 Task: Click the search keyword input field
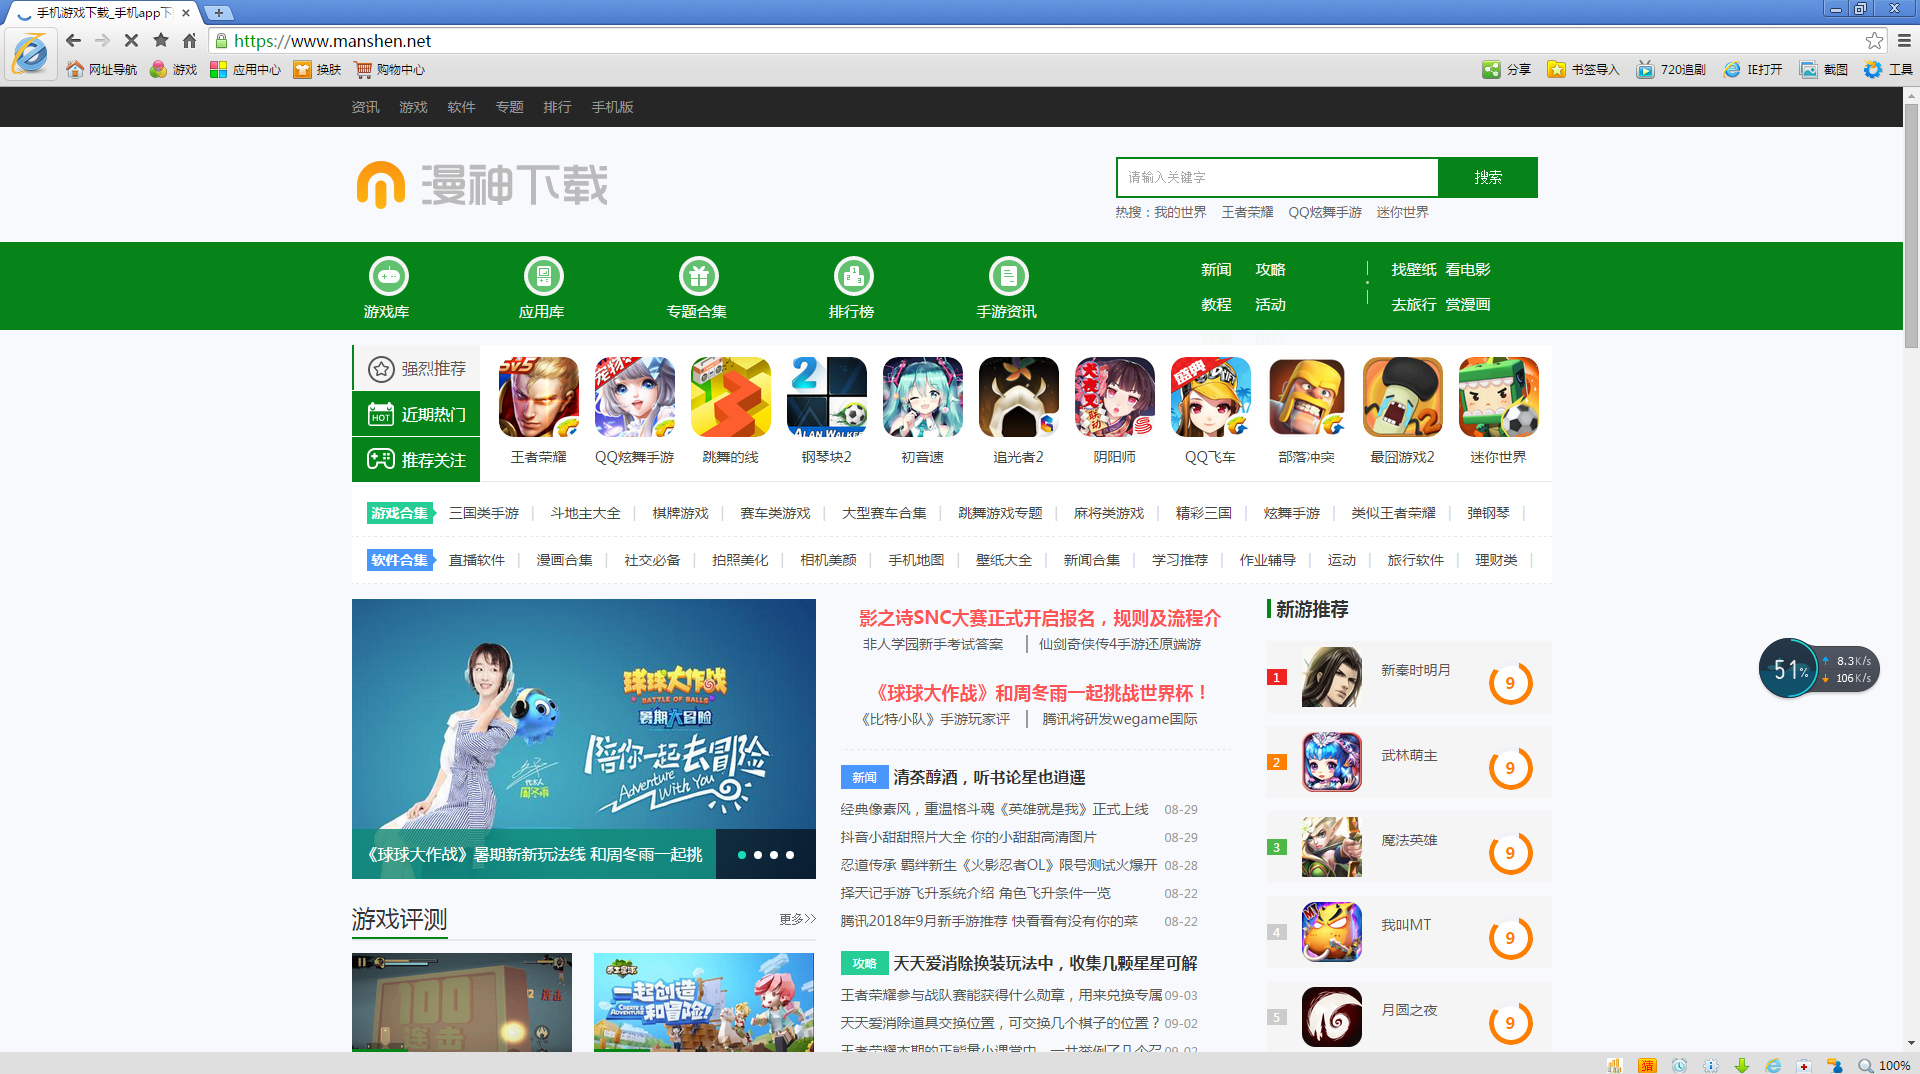pos(1278,177)
